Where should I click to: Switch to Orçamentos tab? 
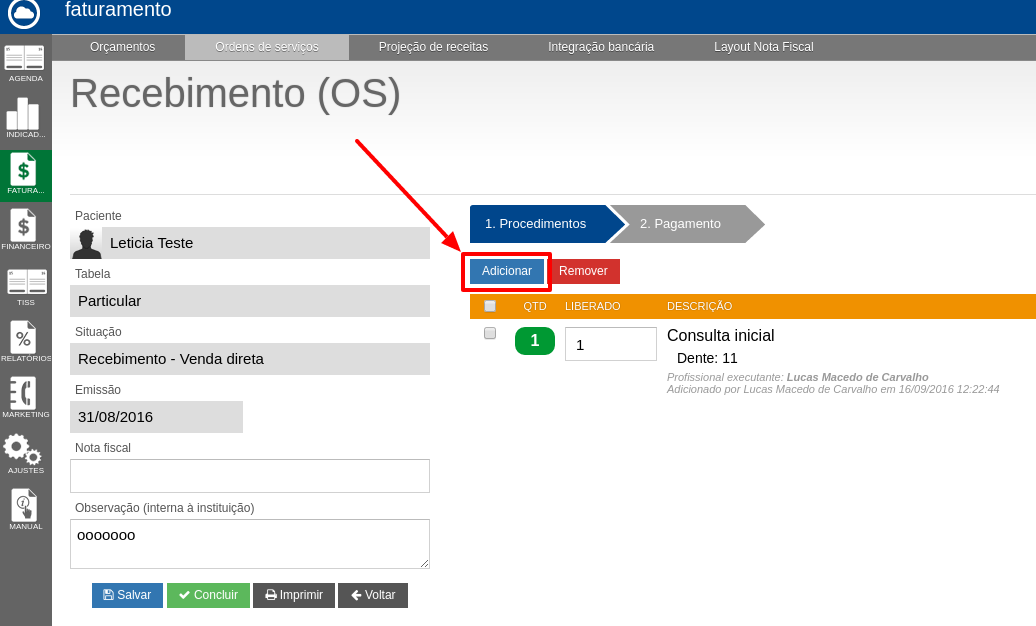pos(122,47)
